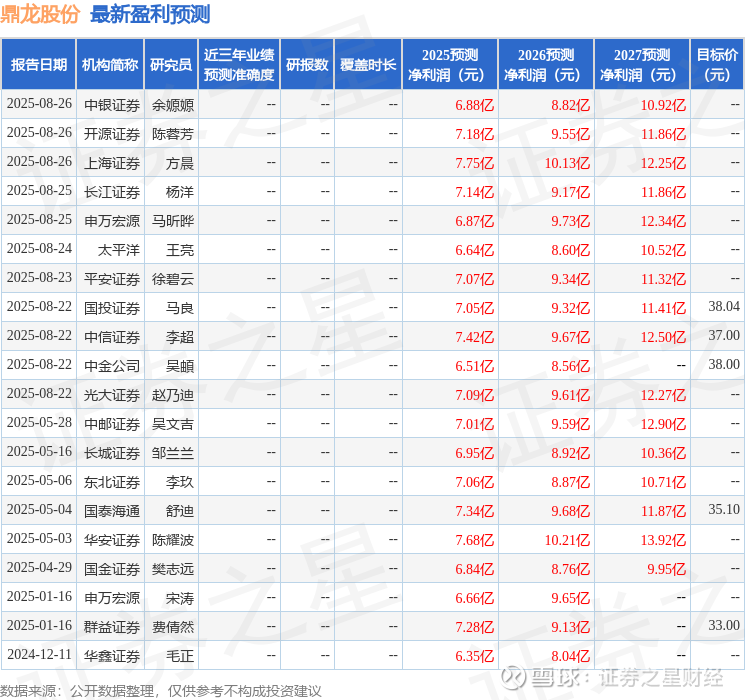Viewport: 745px width, 700px height.
Task: Click analyst name 费倩然
Action: [x=173, y=627]
